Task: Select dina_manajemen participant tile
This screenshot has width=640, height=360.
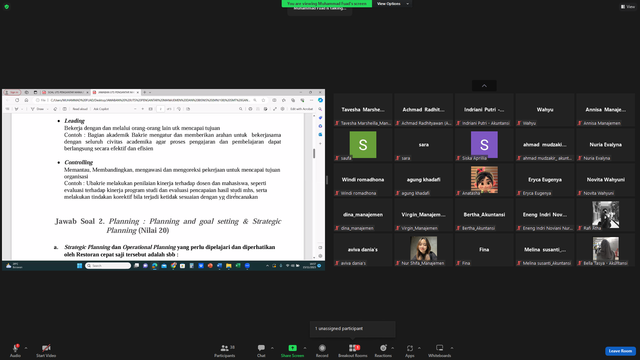Action: point(363,215)
